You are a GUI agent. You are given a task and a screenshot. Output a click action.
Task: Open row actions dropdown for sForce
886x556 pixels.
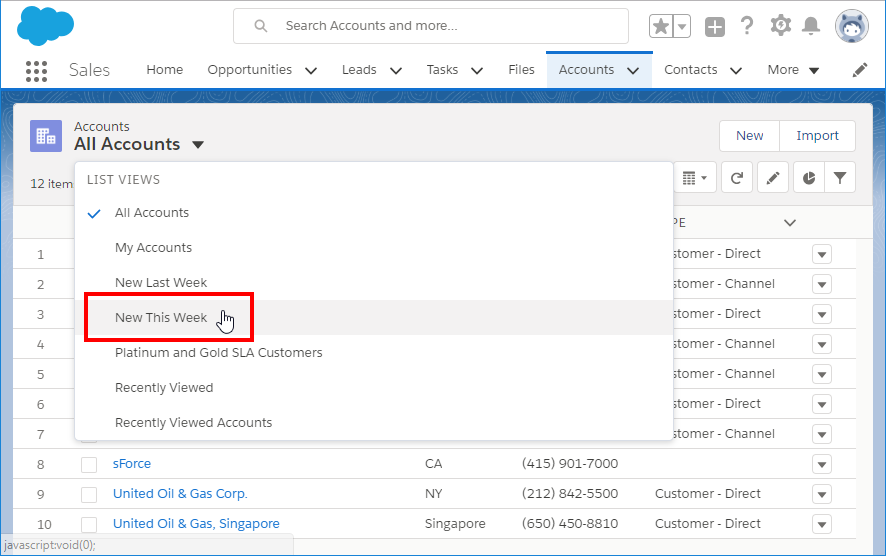point(822,464)
